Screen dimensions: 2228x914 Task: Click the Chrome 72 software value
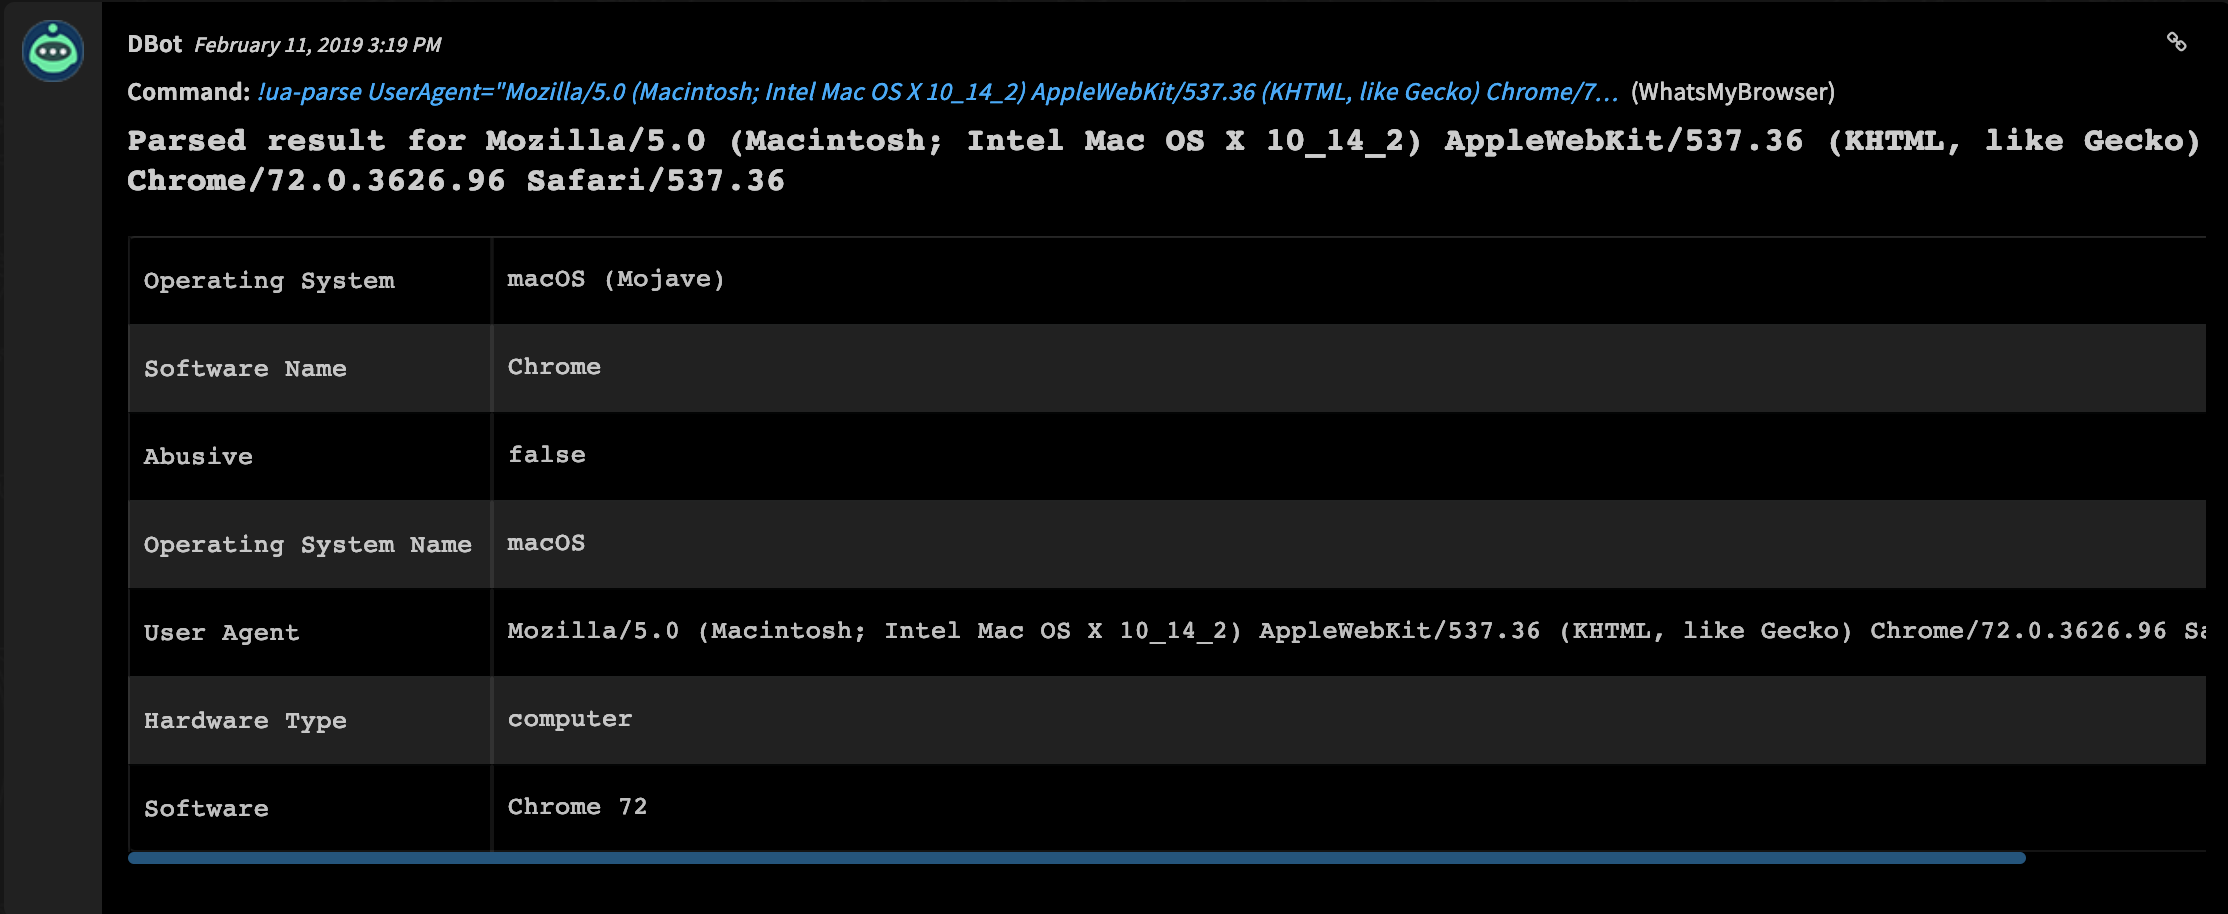[577, 807]
